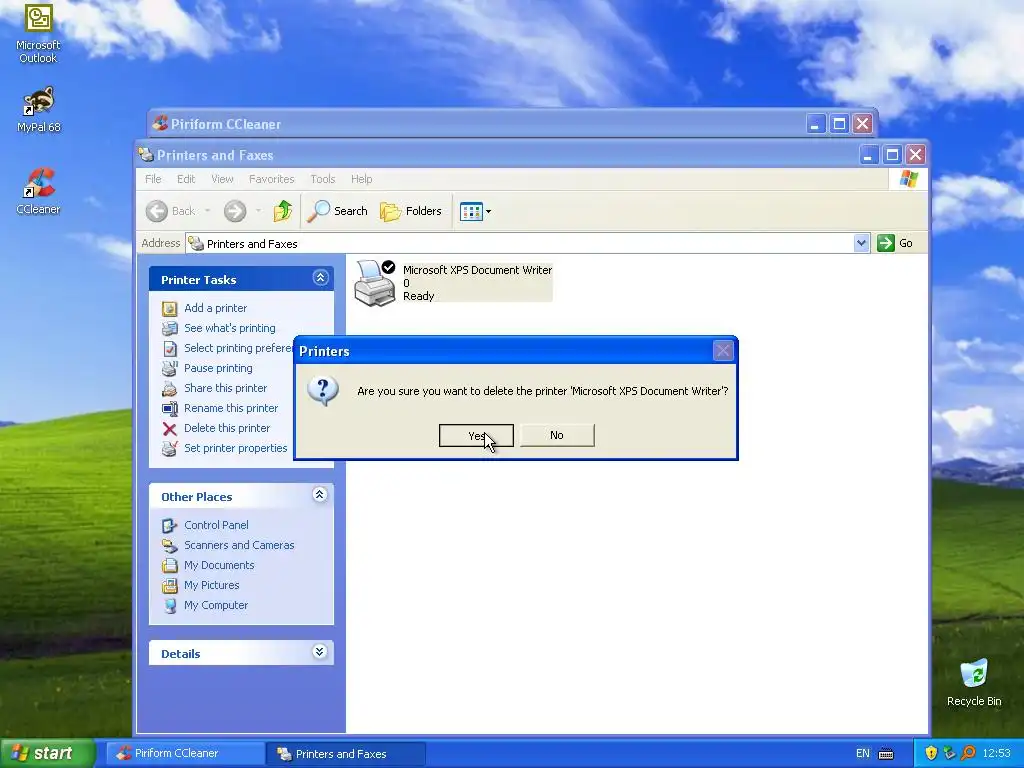The height and width of the screenshot is (768, 1024).
Task: Click the red X Delete this printer icon
Action: 170,428
